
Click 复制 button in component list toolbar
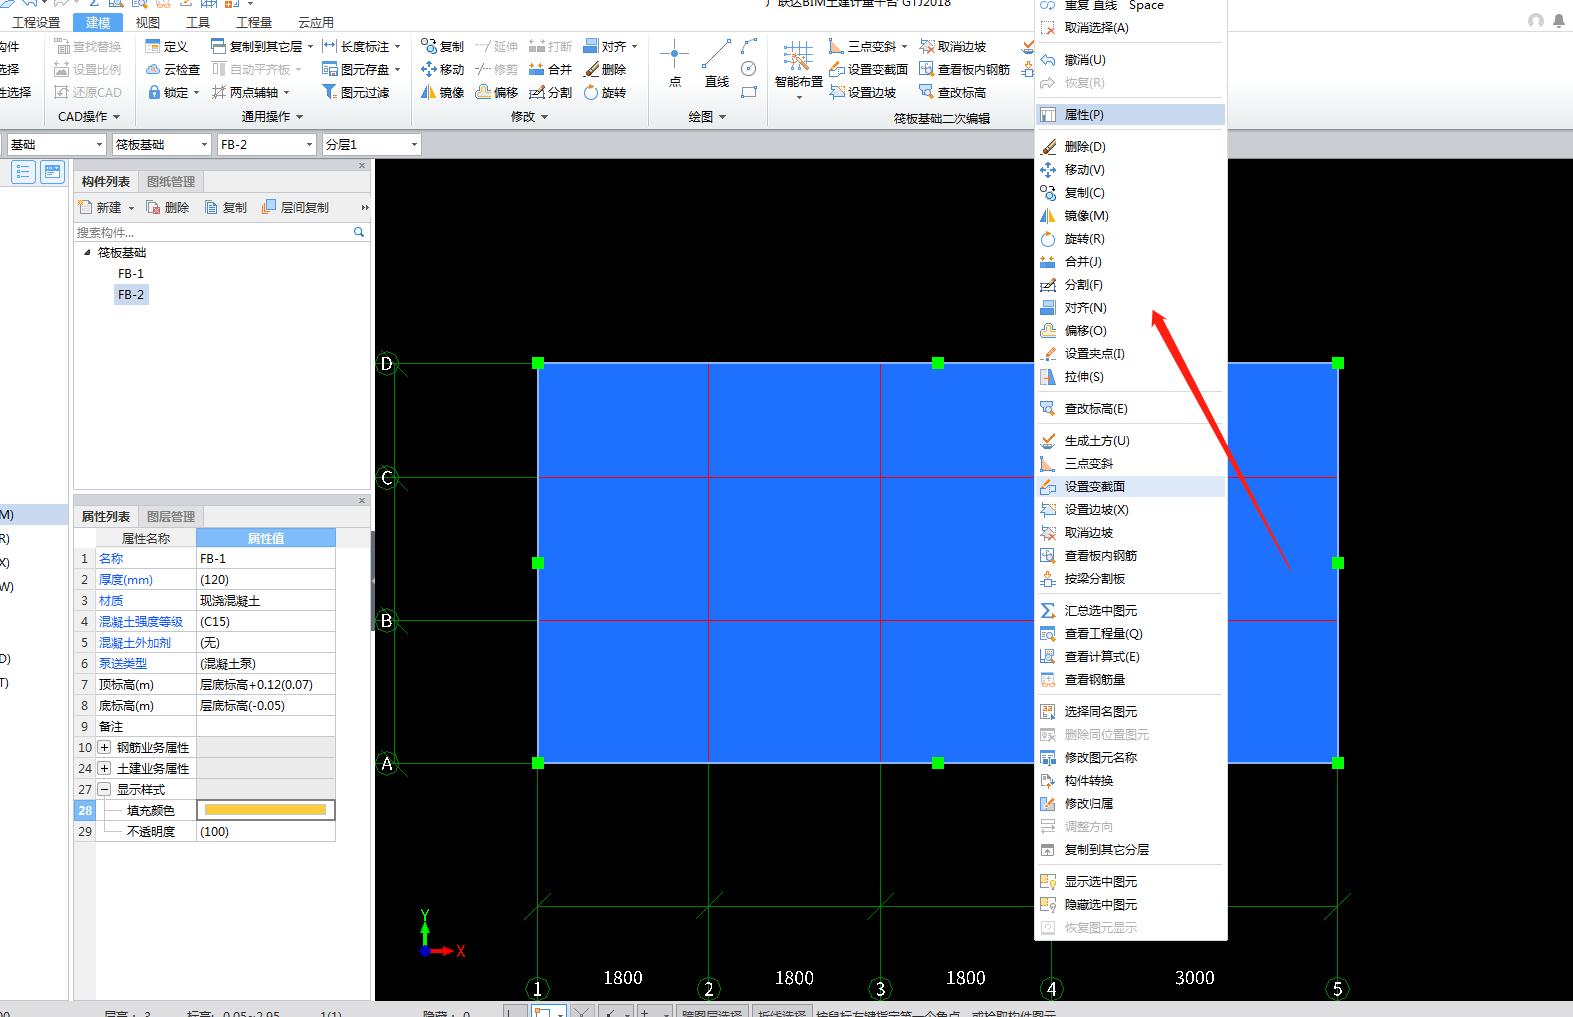(225, 207)
